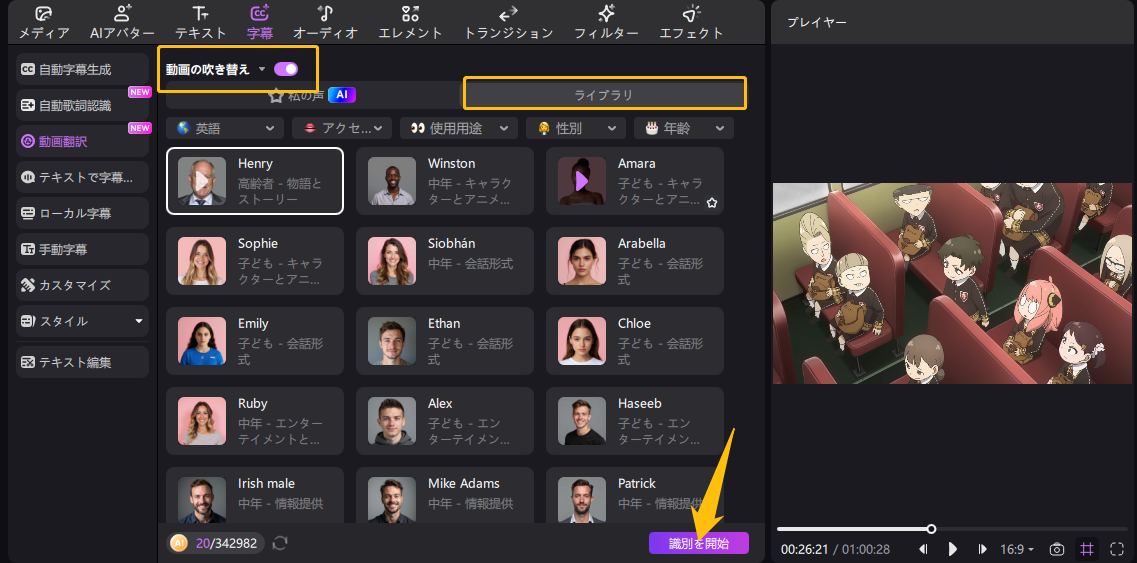Open the 16:9 aspect ratio dropdown
This screenshot has height=563, width=1137.
pos(1017,549)
